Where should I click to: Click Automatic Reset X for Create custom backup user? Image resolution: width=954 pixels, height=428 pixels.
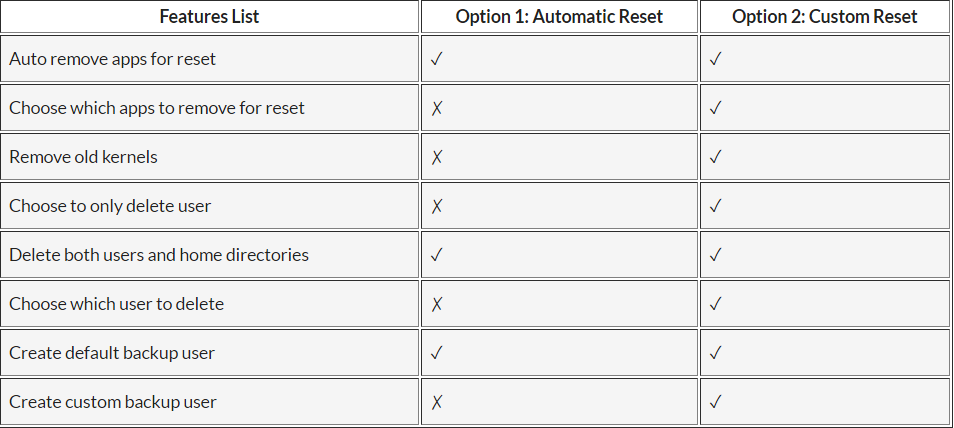point(437,402)
